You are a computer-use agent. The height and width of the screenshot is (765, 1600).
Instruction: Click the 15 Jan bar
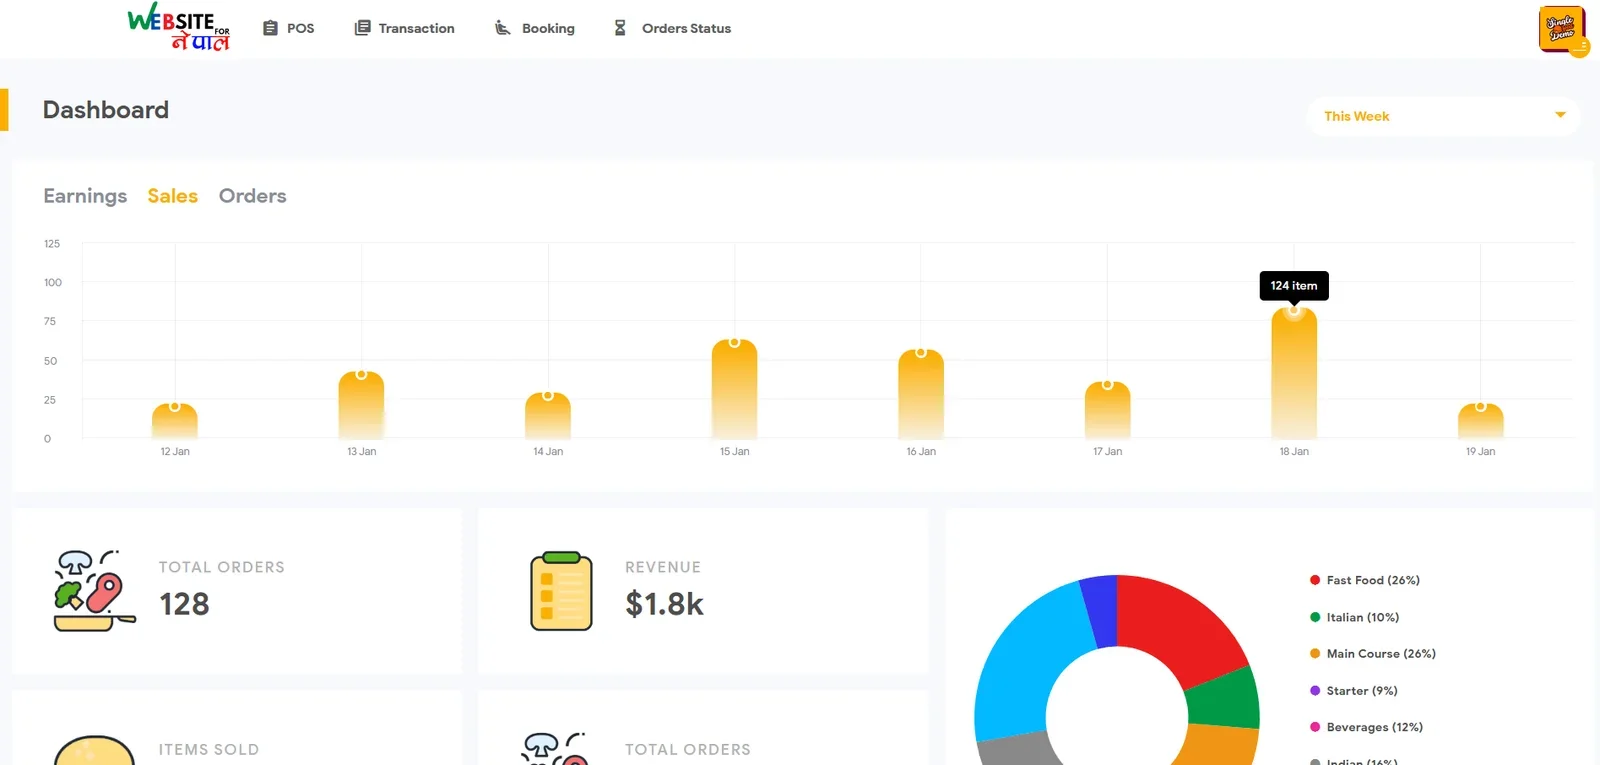tap(734, 389)
